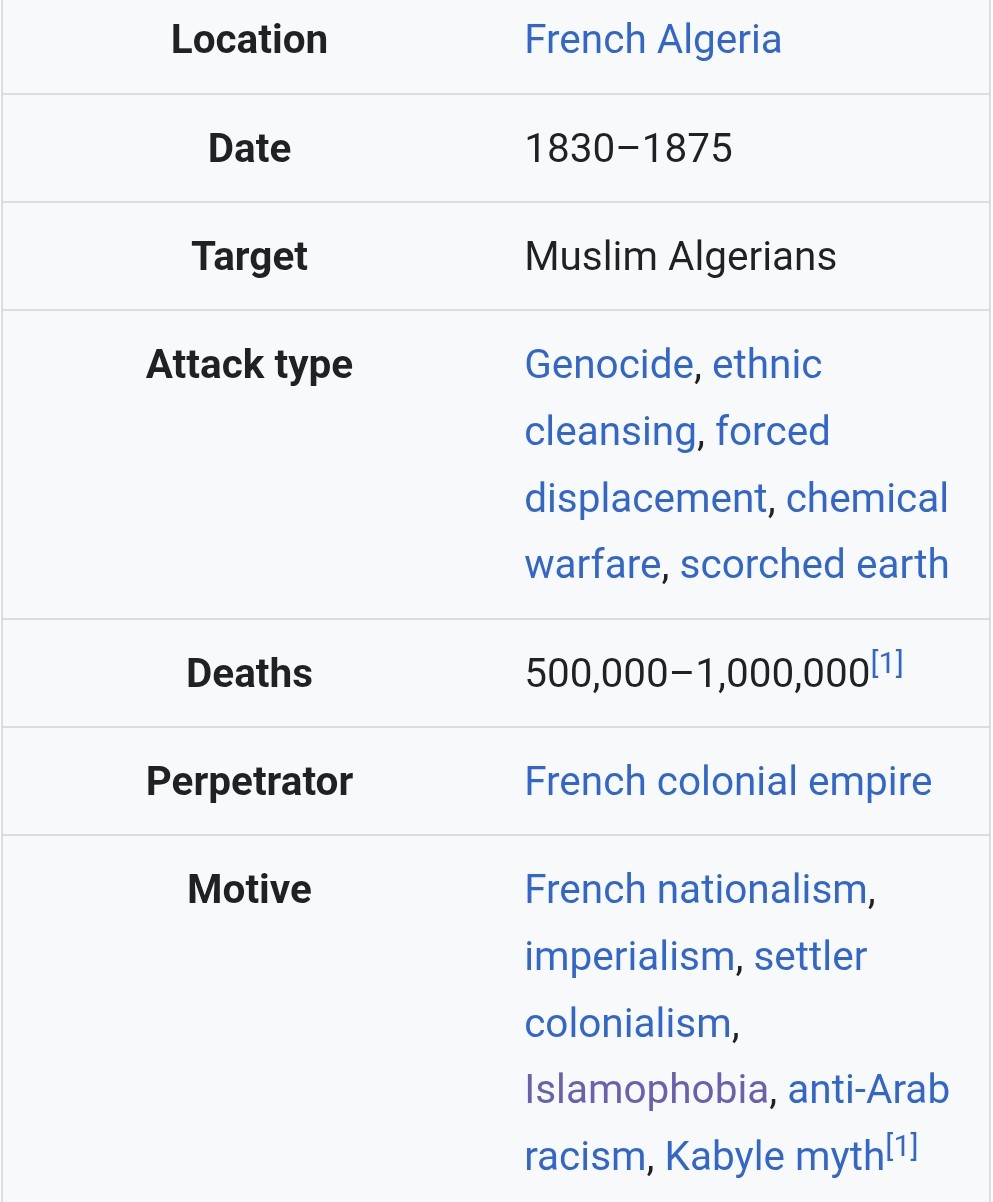Open the French Algeria link
This screenshot has width=993, height=1202.
pos(652,40)
